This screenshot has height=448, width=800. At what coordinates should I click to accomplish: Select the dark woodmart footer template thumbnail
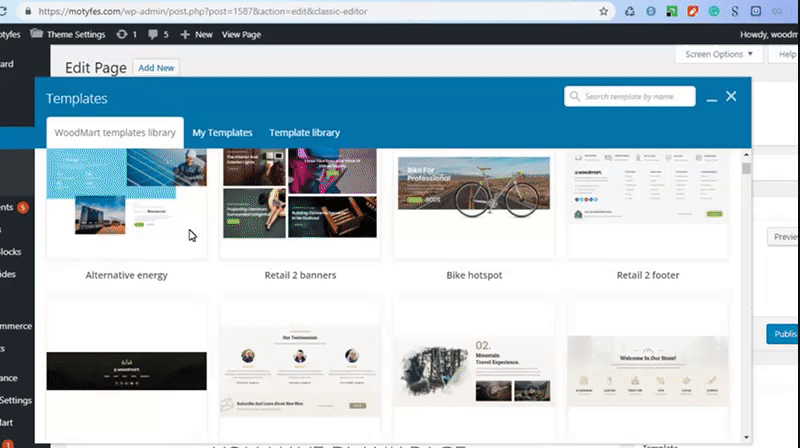coord(127,371)
